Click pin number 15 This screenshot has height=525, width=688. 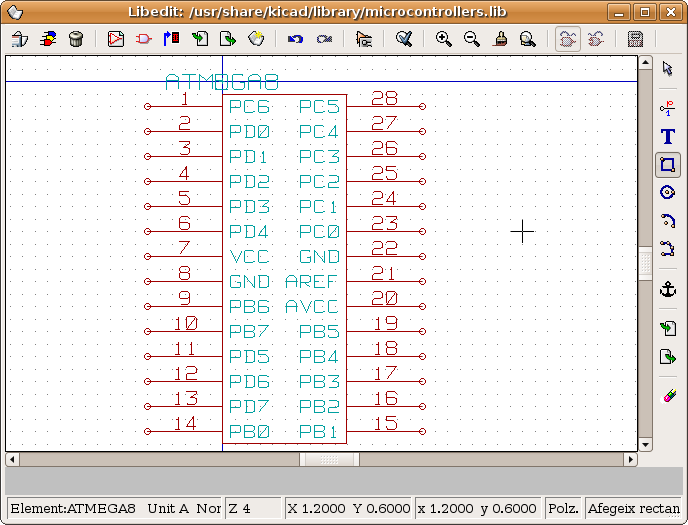click(x=386, y=424)
